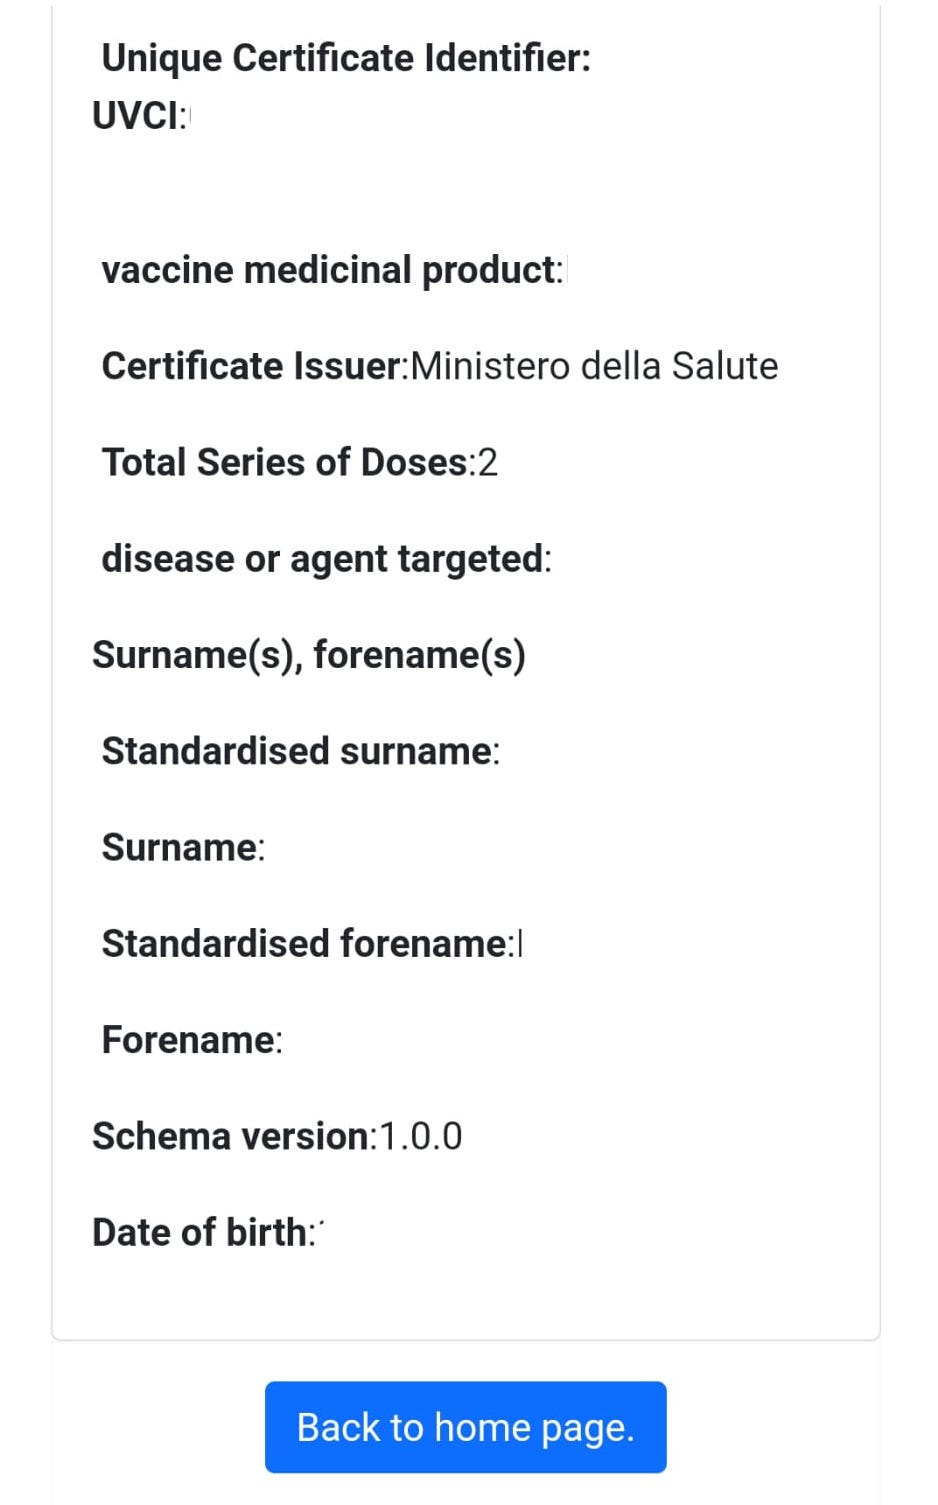Click the Total Series of Doses label
This screenshot has height=1505, width=938.
pyautogui.click(x=285, y=462)
